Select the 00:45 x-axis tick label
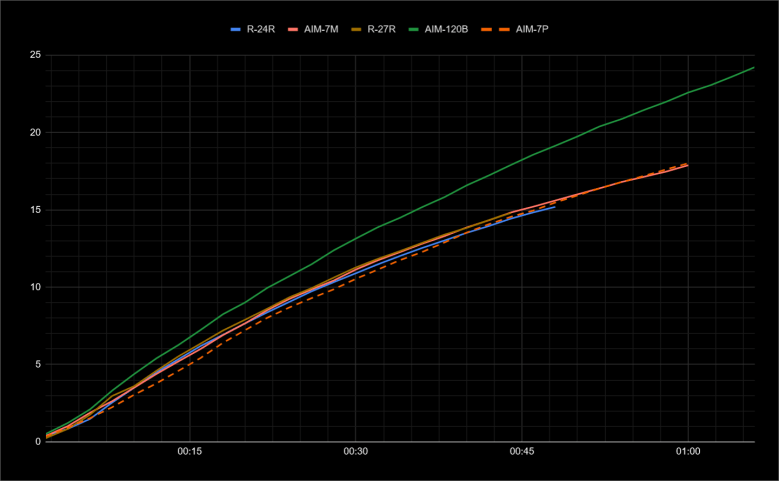 522,453
